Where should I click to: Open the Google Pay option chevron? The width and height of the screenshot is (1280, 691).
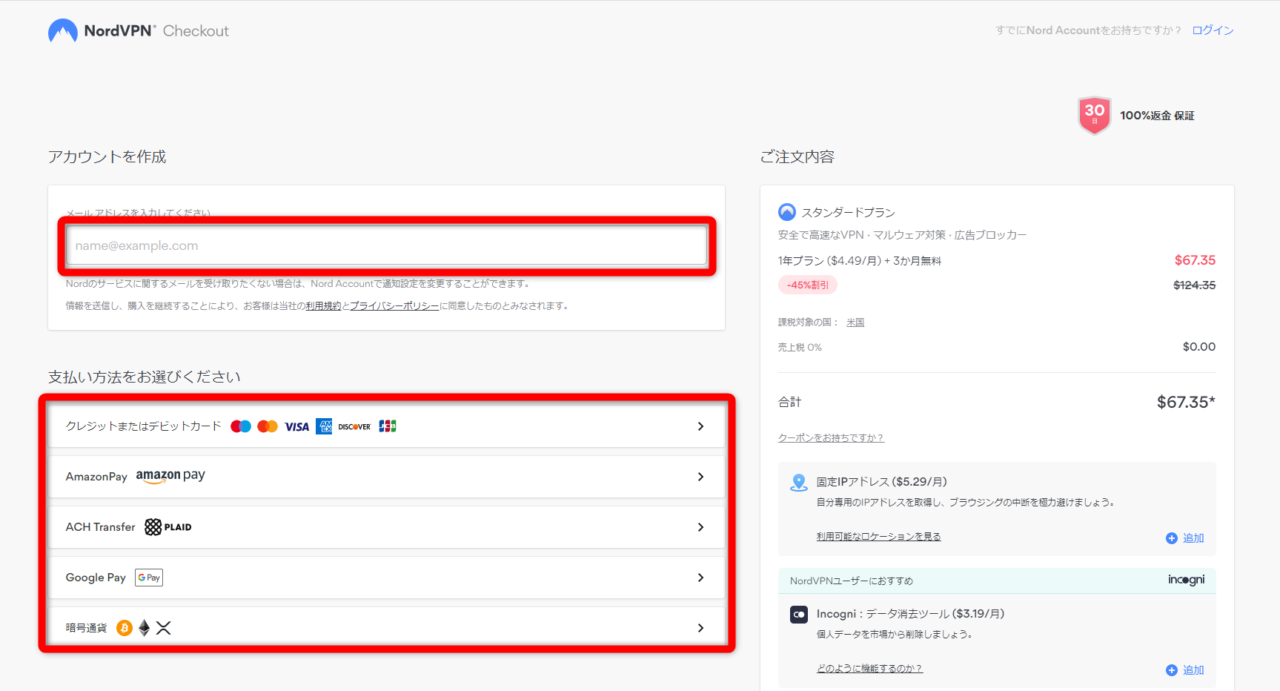[701, 578]
